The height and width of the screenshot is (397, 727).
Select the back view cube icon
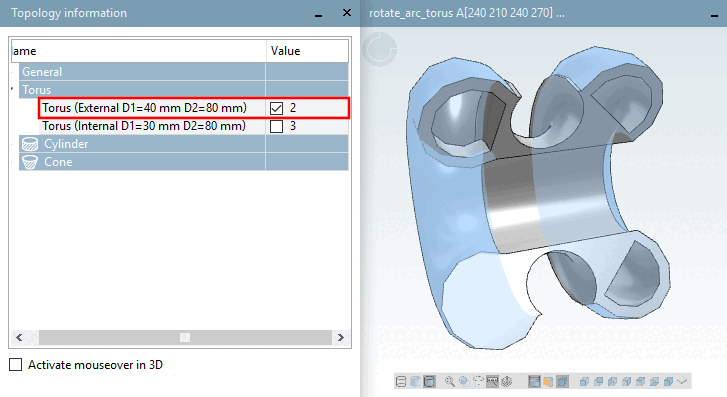[598, 381]
